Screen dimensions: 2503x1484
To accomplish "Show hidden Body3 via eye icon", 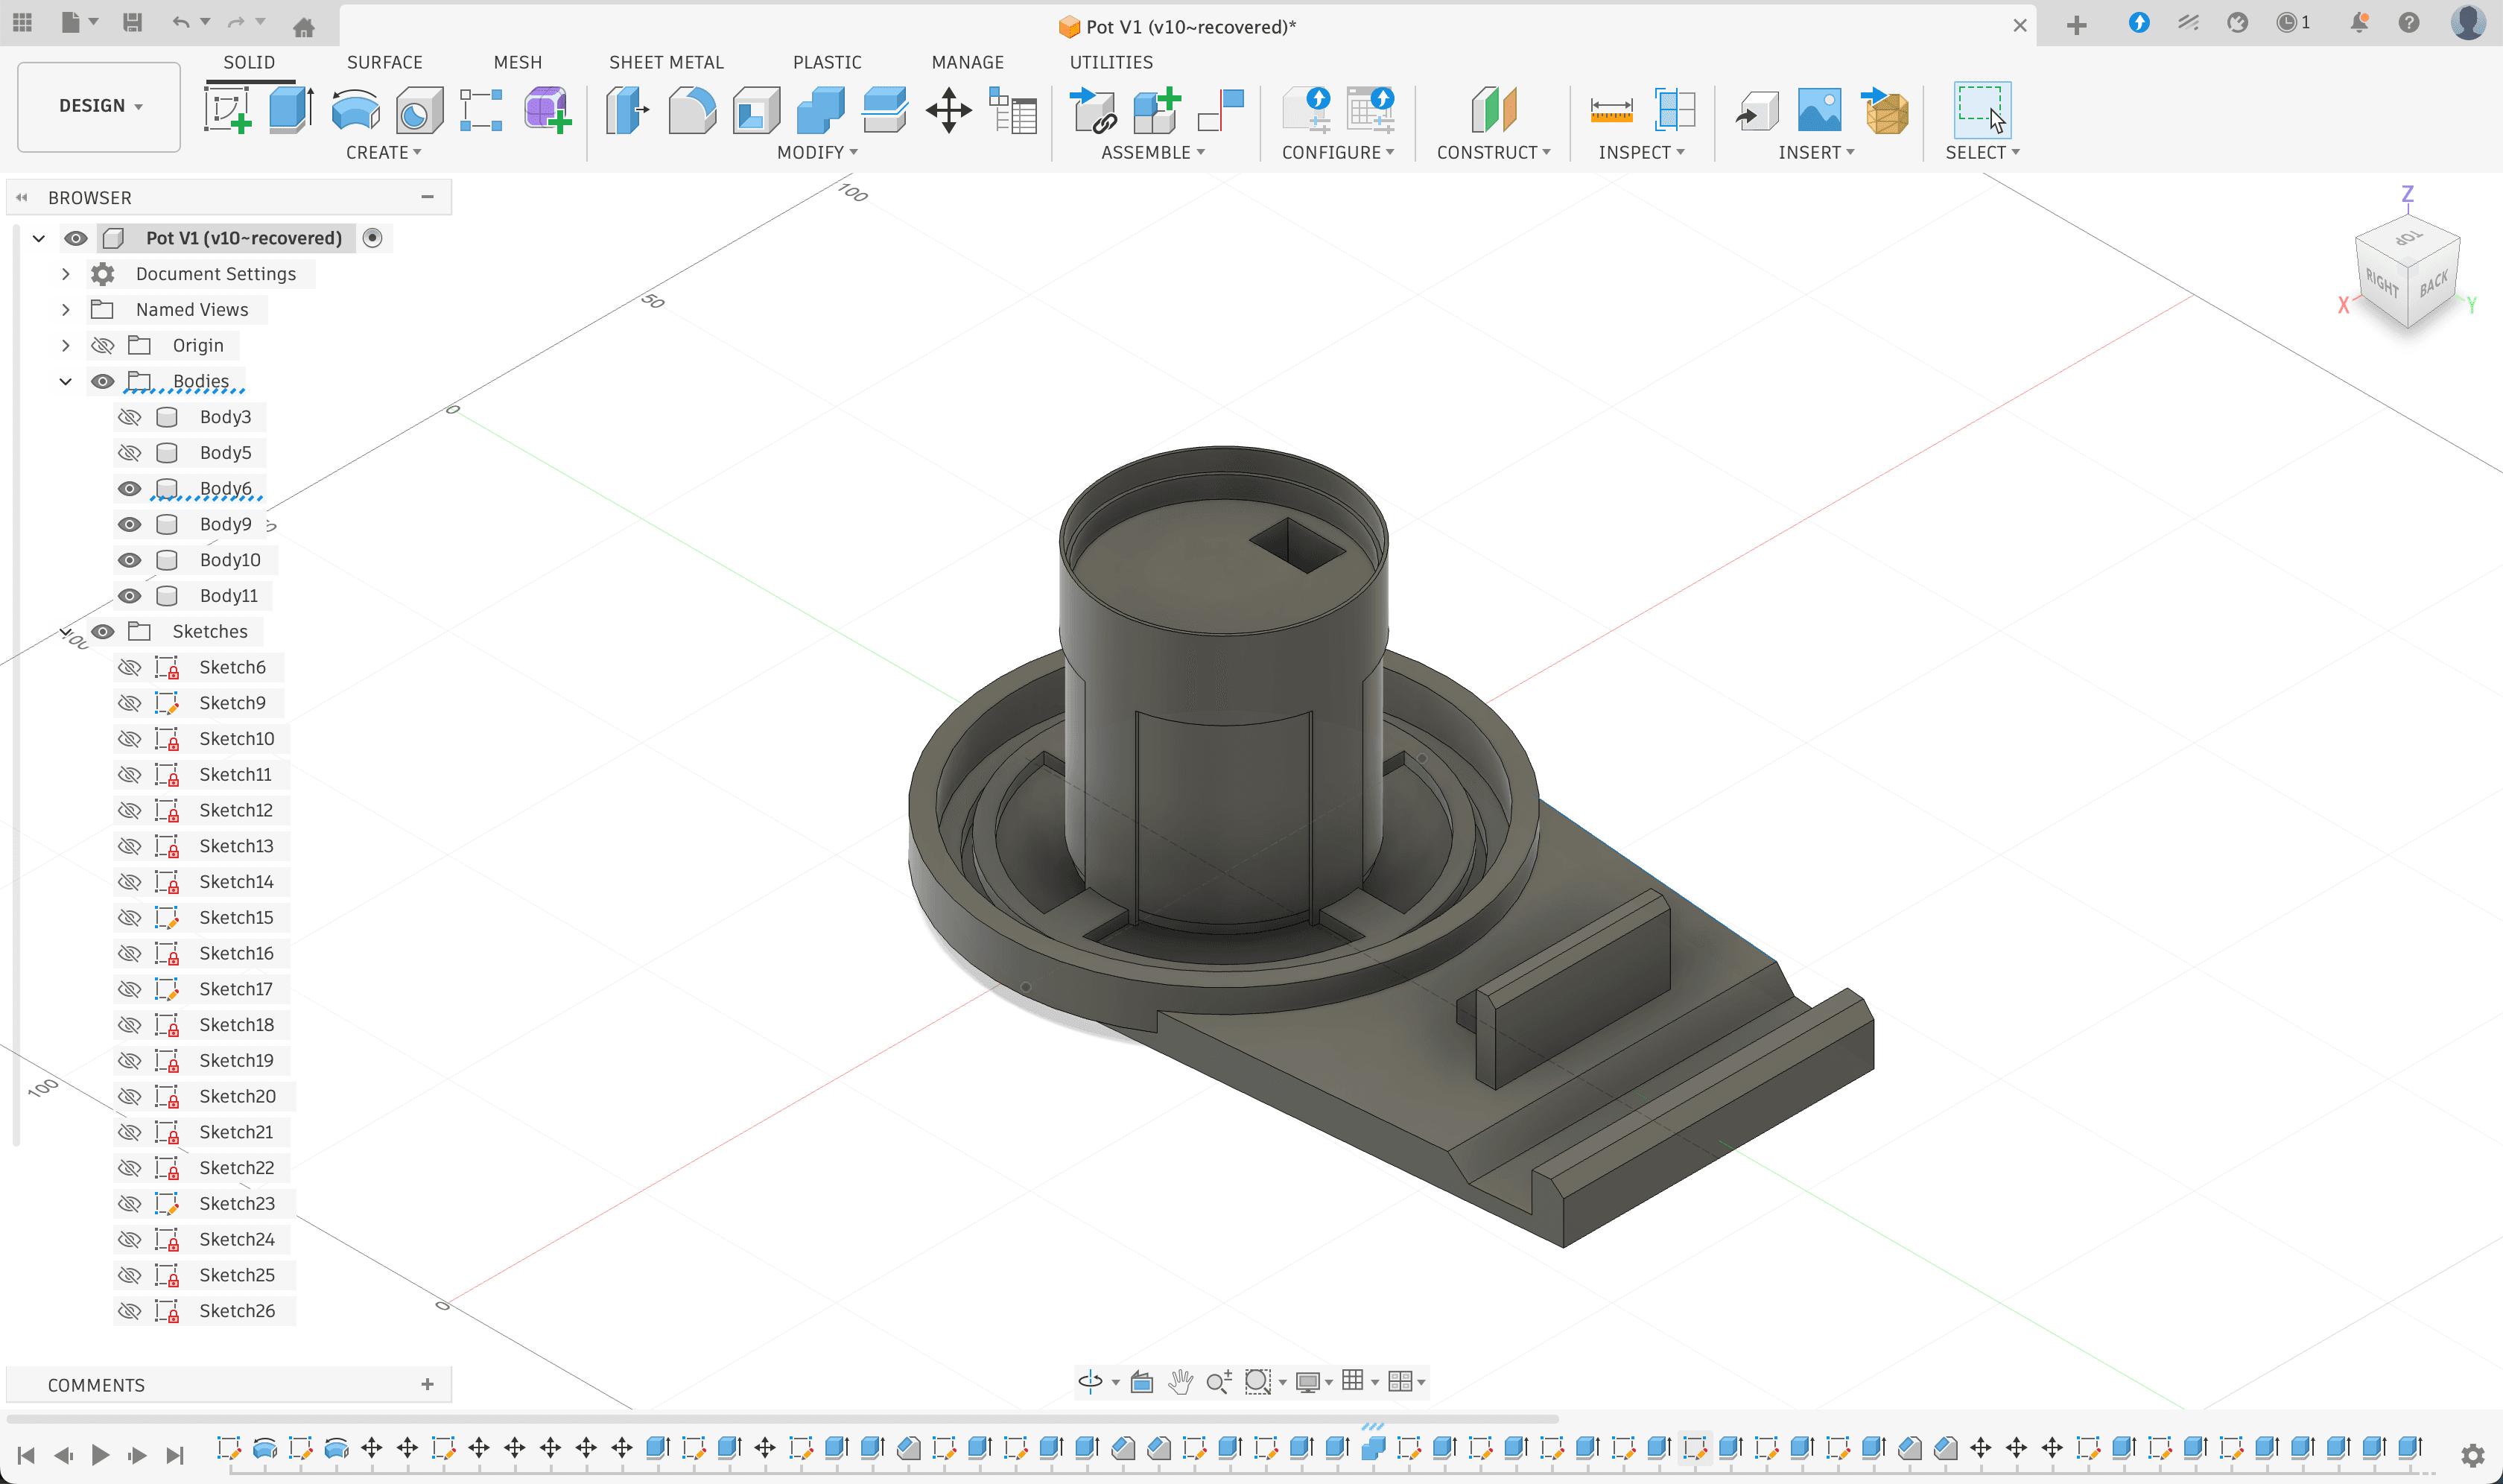I will 129,417.
